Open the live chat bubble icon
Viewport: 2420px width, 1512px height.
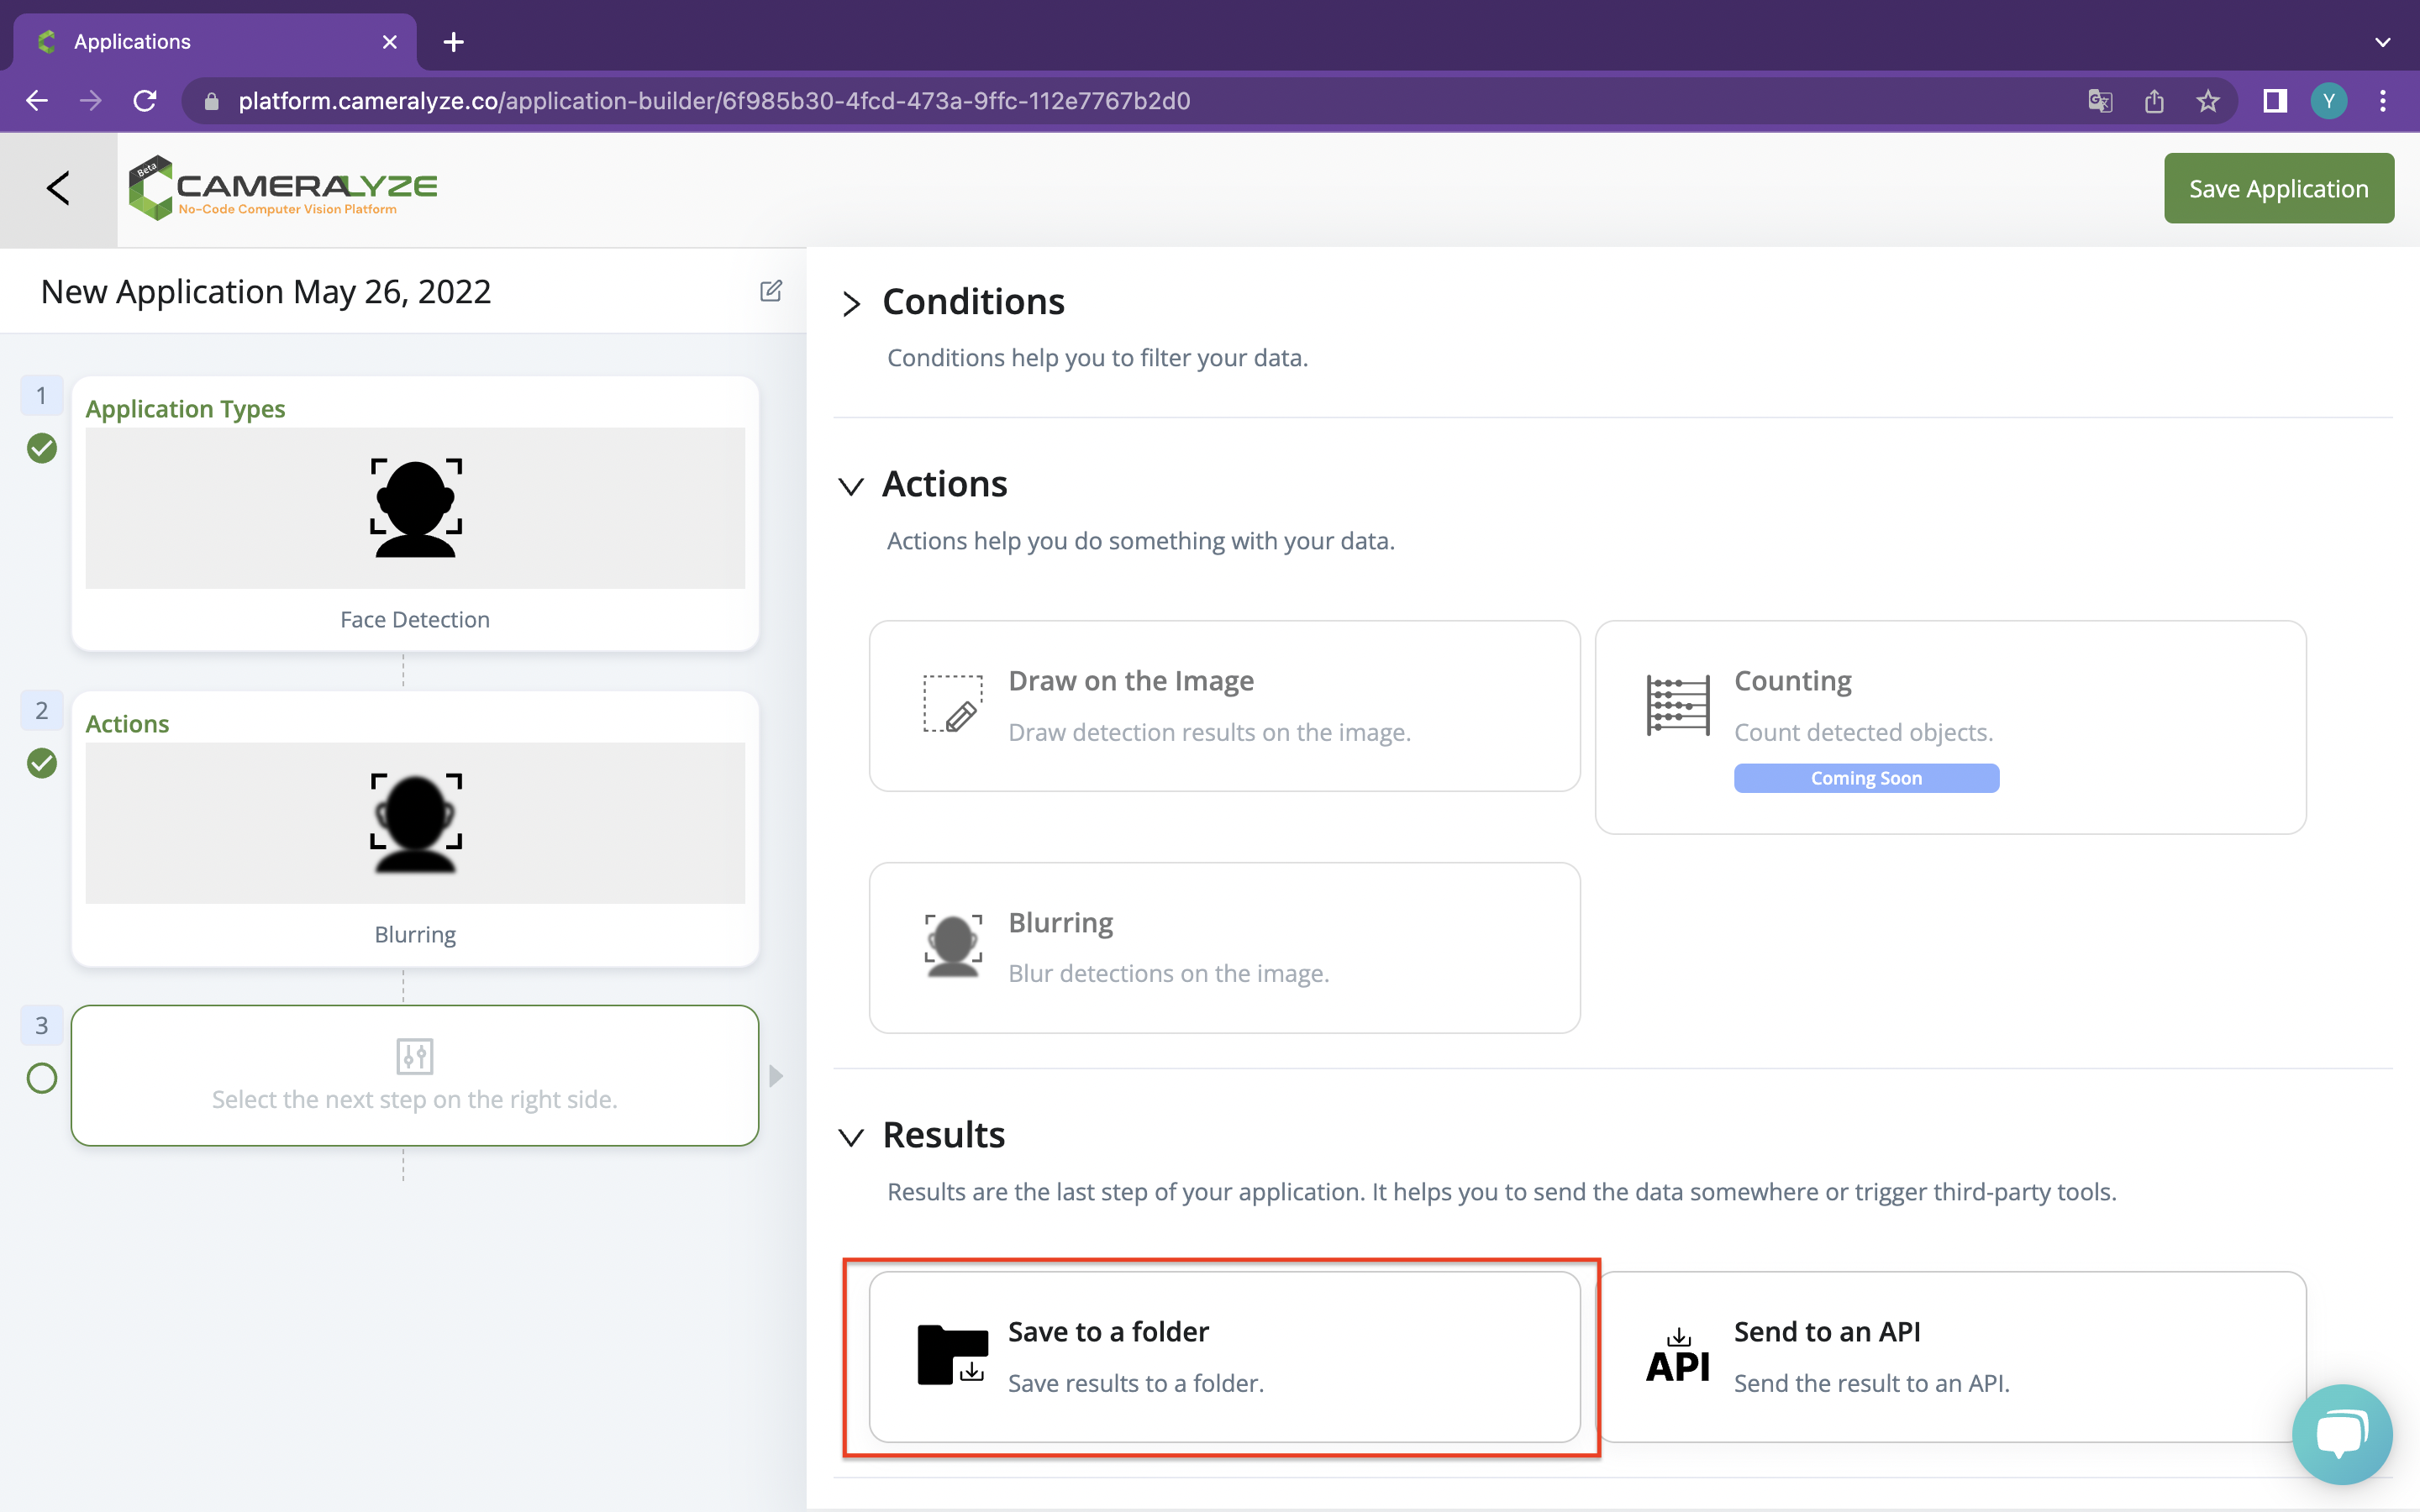pos(2341,1433)
